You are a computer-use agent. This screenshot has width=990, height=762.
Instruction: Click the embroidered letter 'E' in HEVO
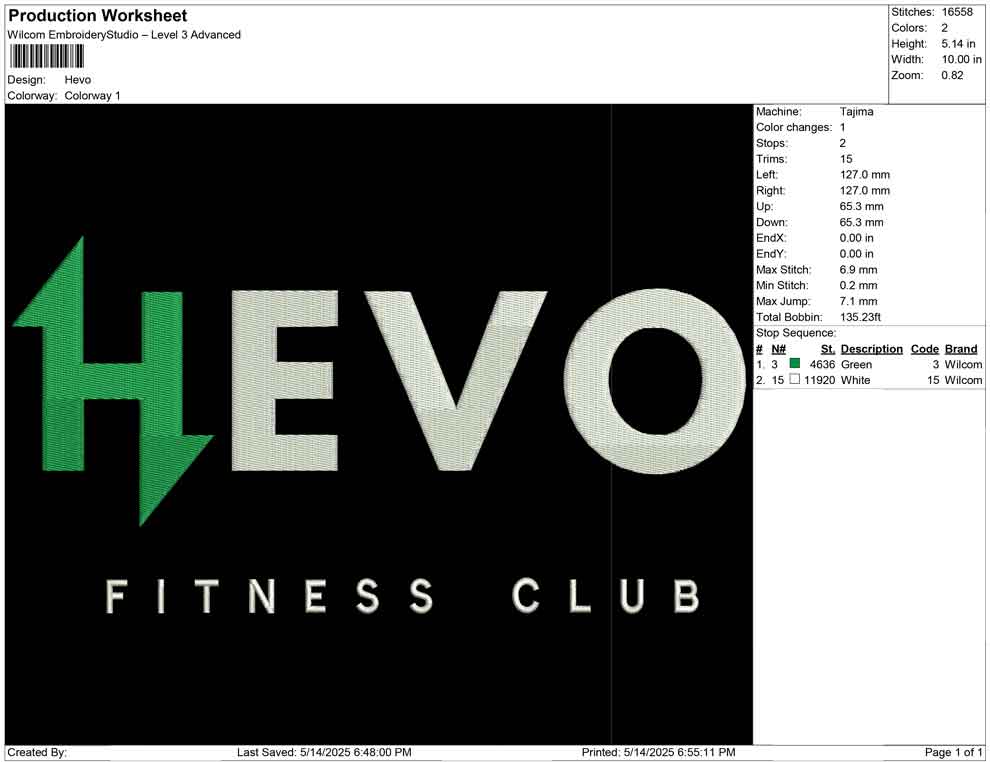(x=284, y=381)
